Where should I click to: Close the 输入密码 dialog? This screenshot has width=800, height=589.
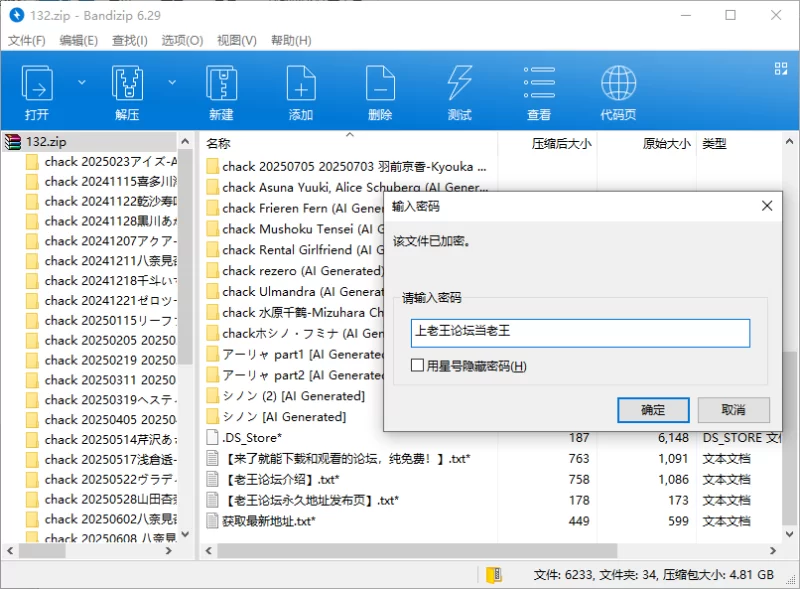[767, 206]
